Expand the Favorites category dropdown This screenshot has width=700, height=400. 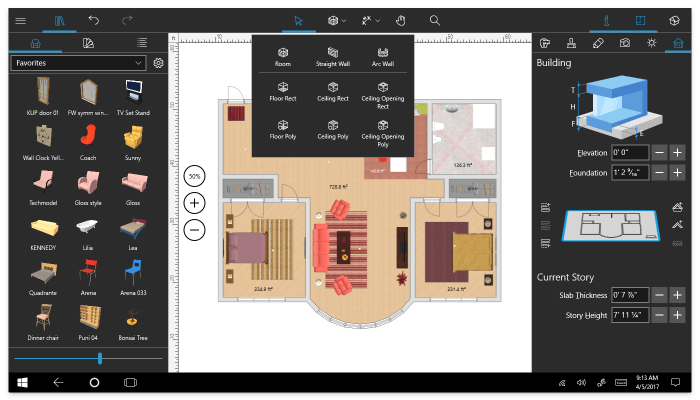click(79, 63)
